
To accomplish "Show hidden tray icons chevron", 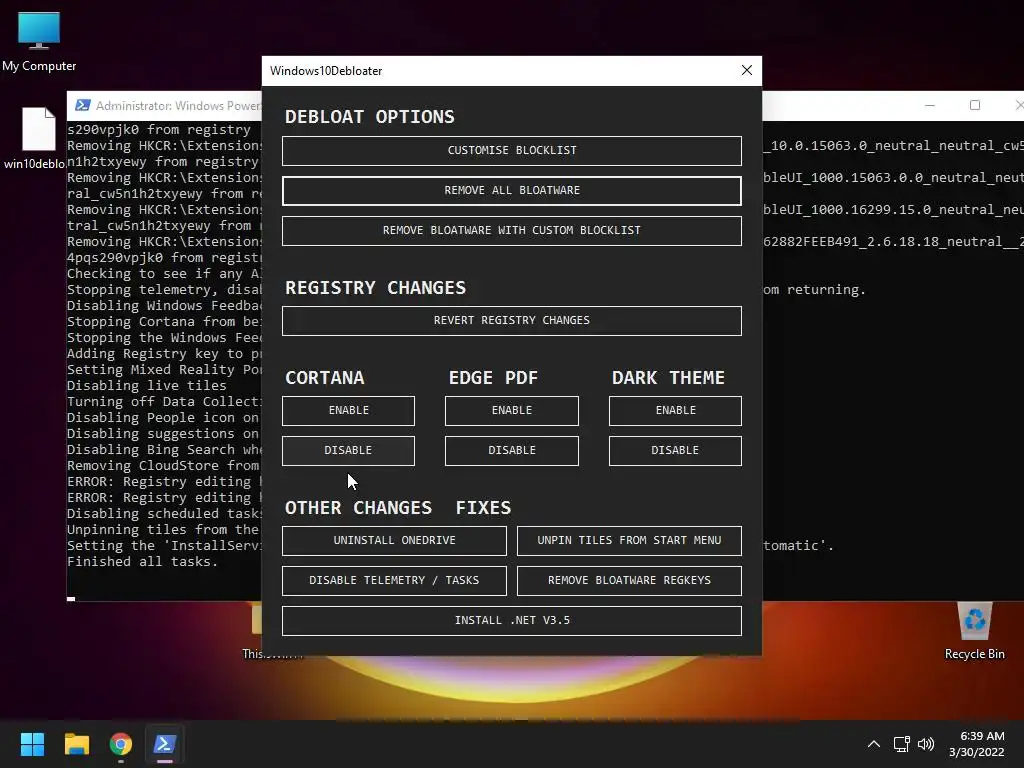I will (x=873, y=744).
